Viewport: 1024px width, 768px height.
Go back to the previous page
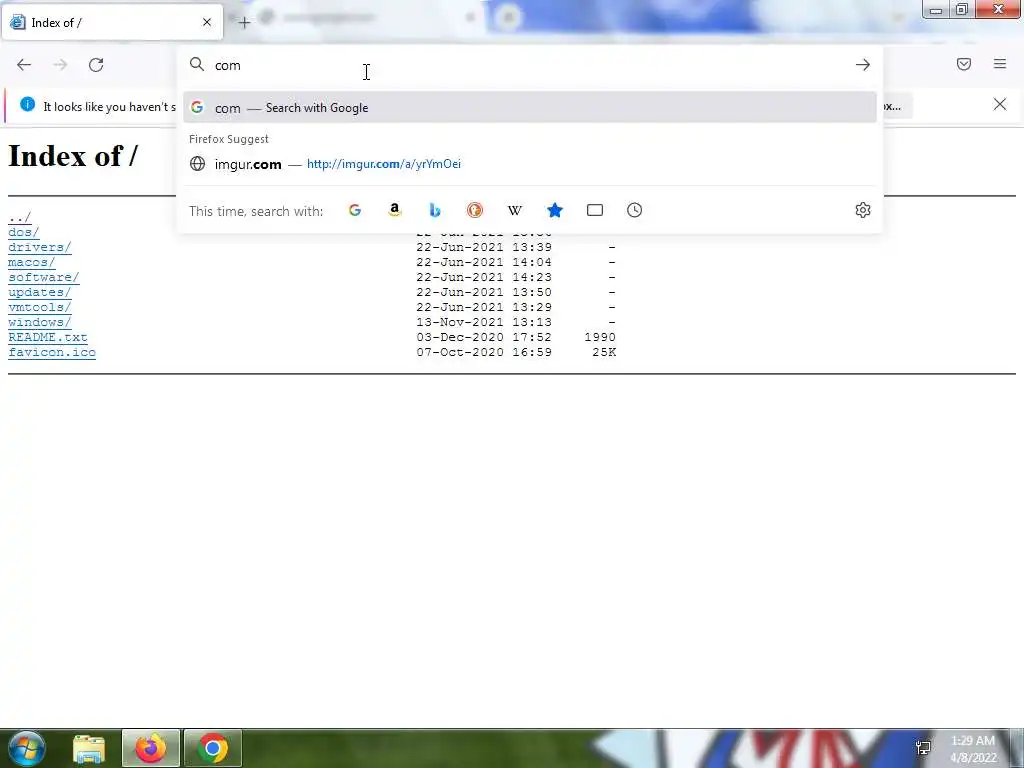[24, 65]
